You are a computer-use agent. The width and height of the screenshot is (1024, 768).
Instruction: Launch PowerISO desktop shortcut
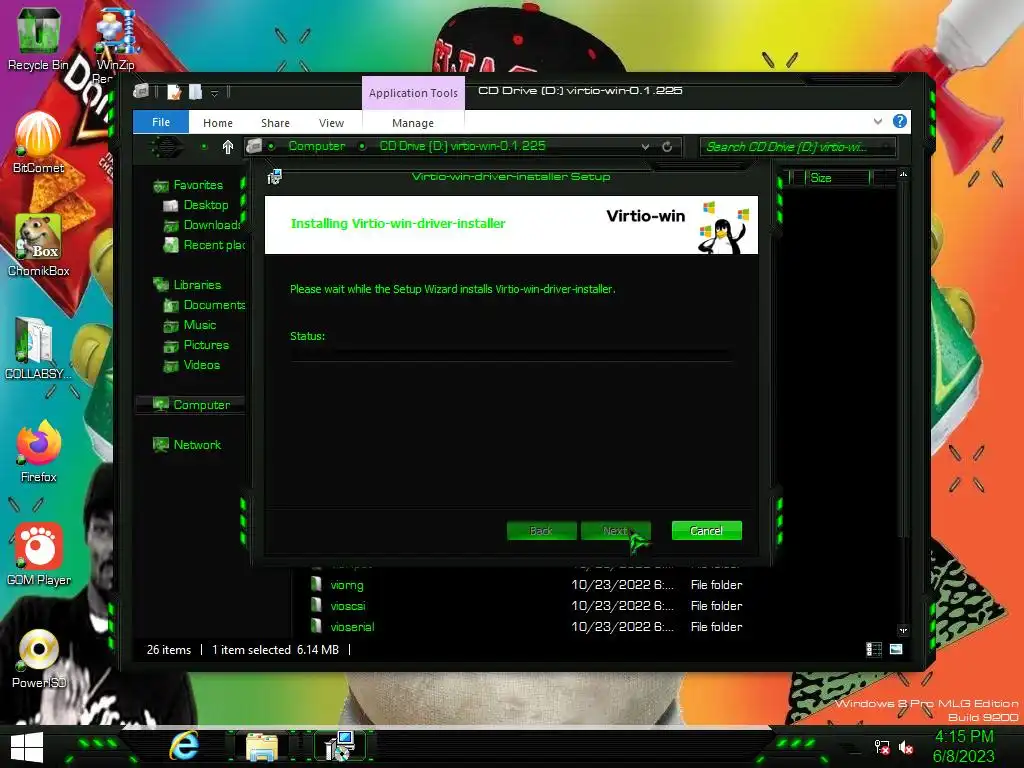pos(38,658)
